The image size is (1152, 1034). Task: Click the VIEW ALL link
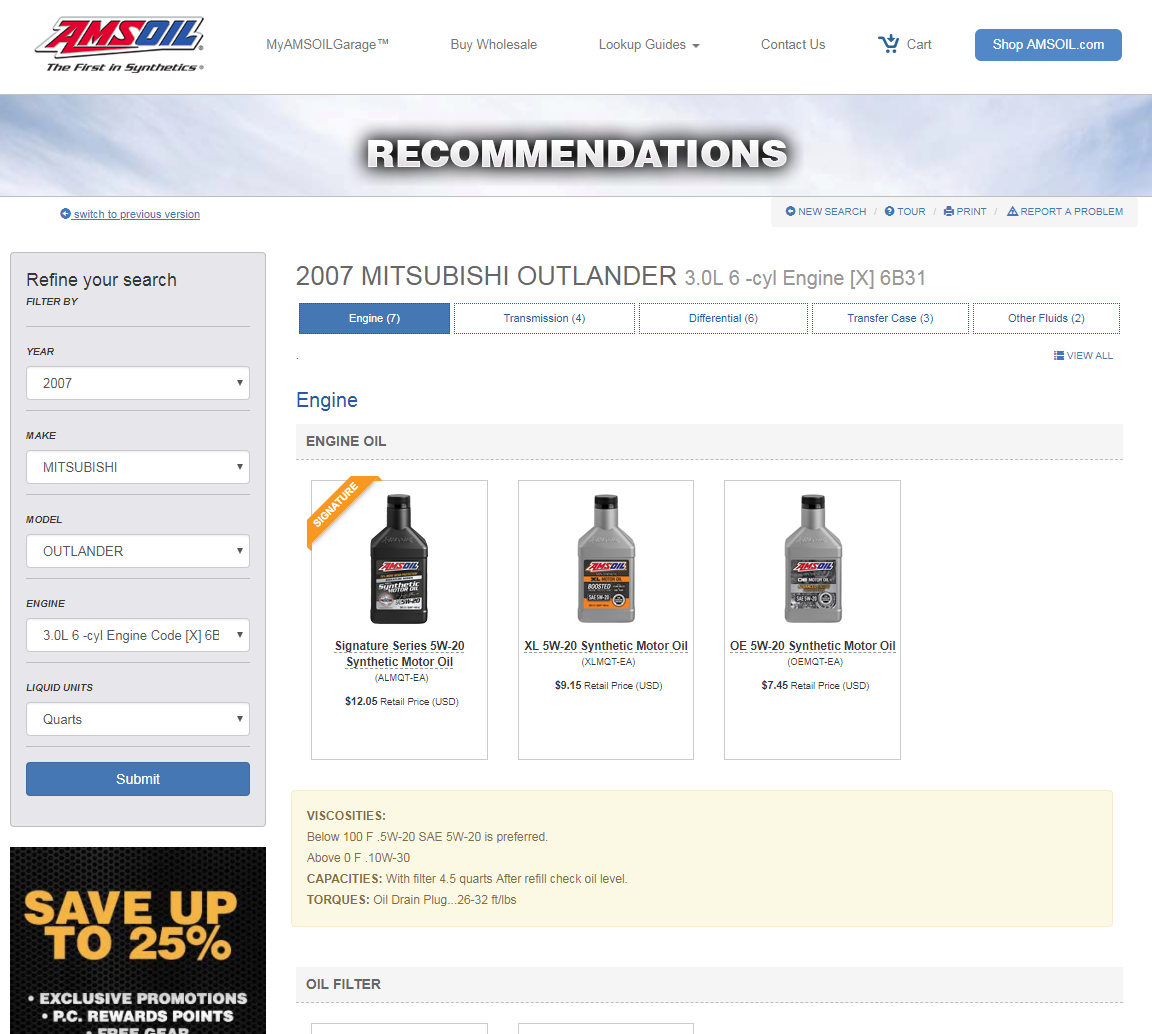point(1090,356)
